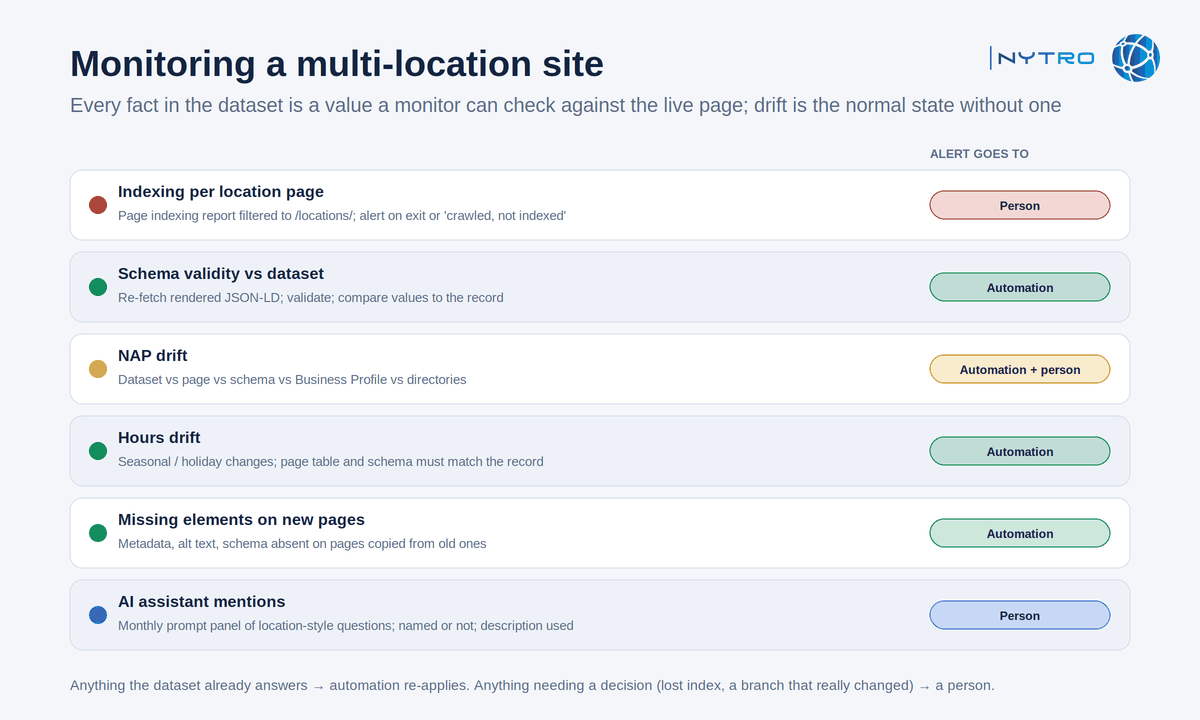This screenshot has width=1200, height=720.
Task: Click the subtitle starting 'Every fact in the dataset'
Action: click(565, 105)
